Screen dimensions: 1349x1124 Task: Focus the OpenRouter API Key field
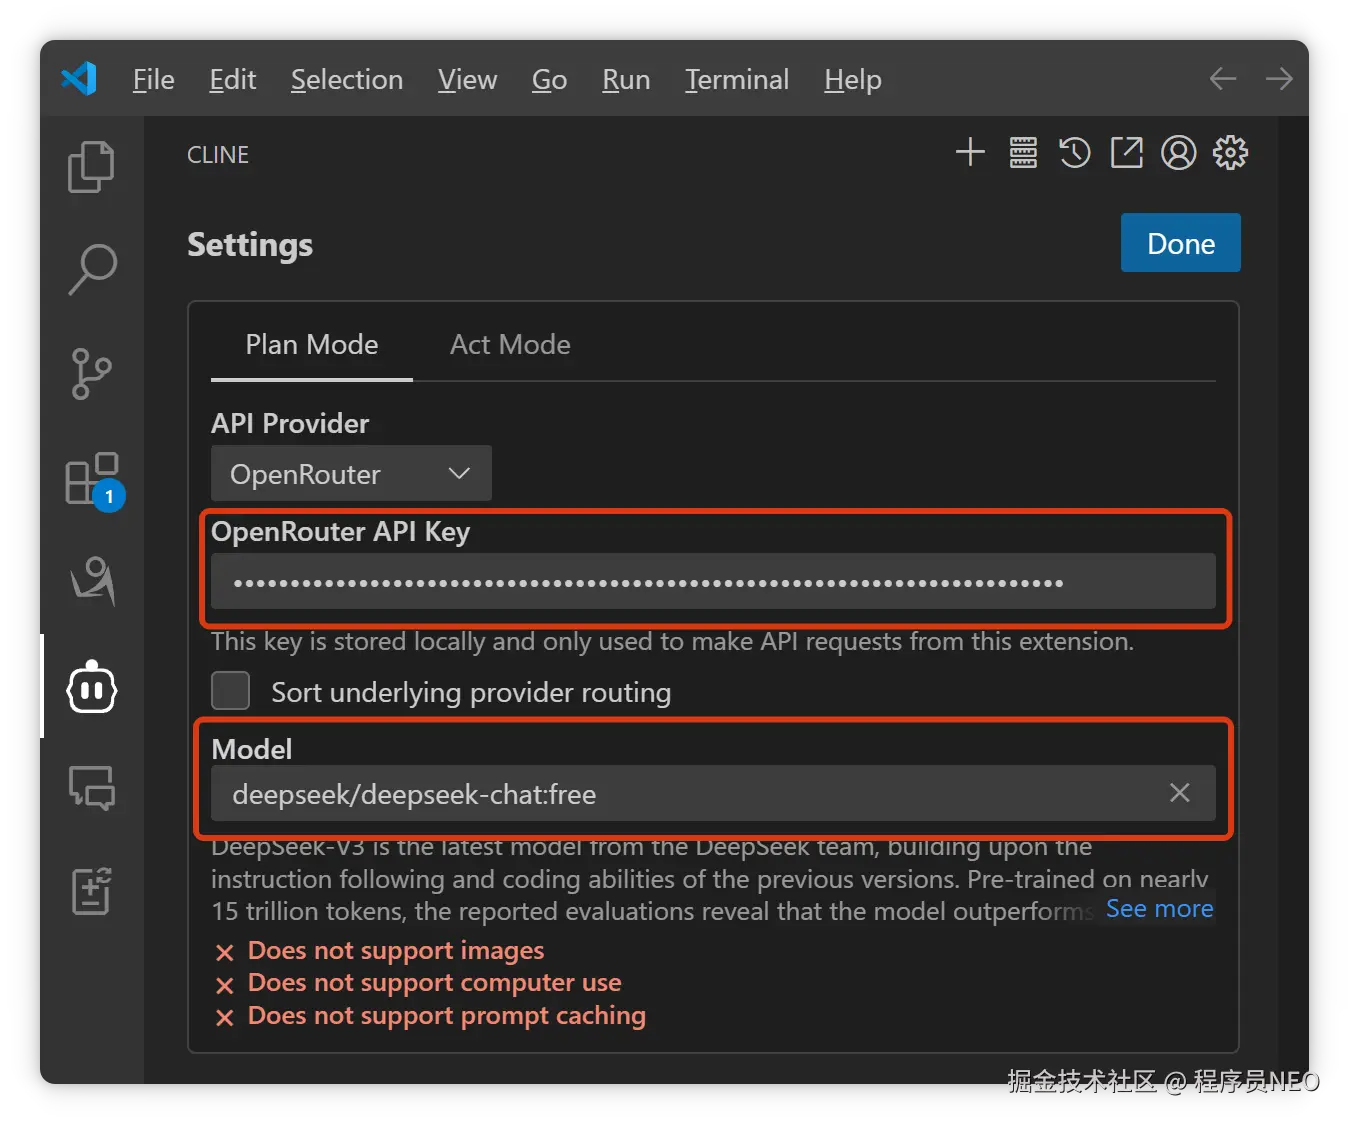(712, 582)
